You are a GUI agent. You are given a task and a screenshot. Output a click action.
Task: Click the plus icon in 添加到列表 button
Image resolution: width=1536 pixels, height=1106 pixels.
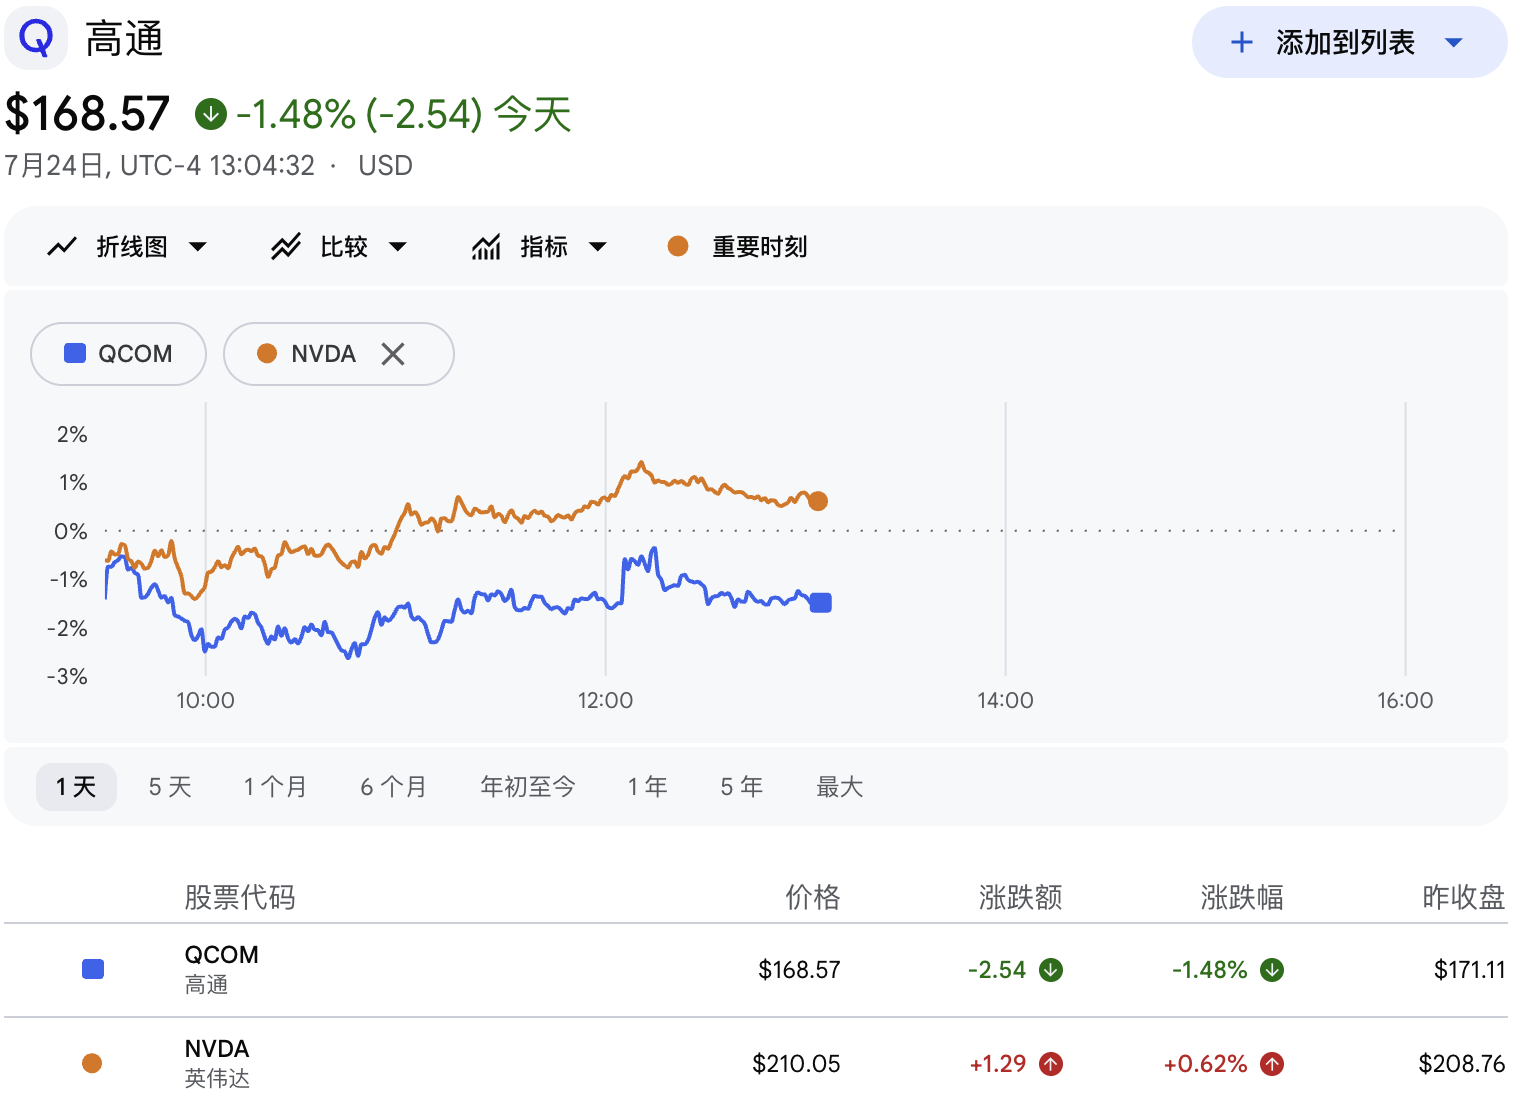1241,42
